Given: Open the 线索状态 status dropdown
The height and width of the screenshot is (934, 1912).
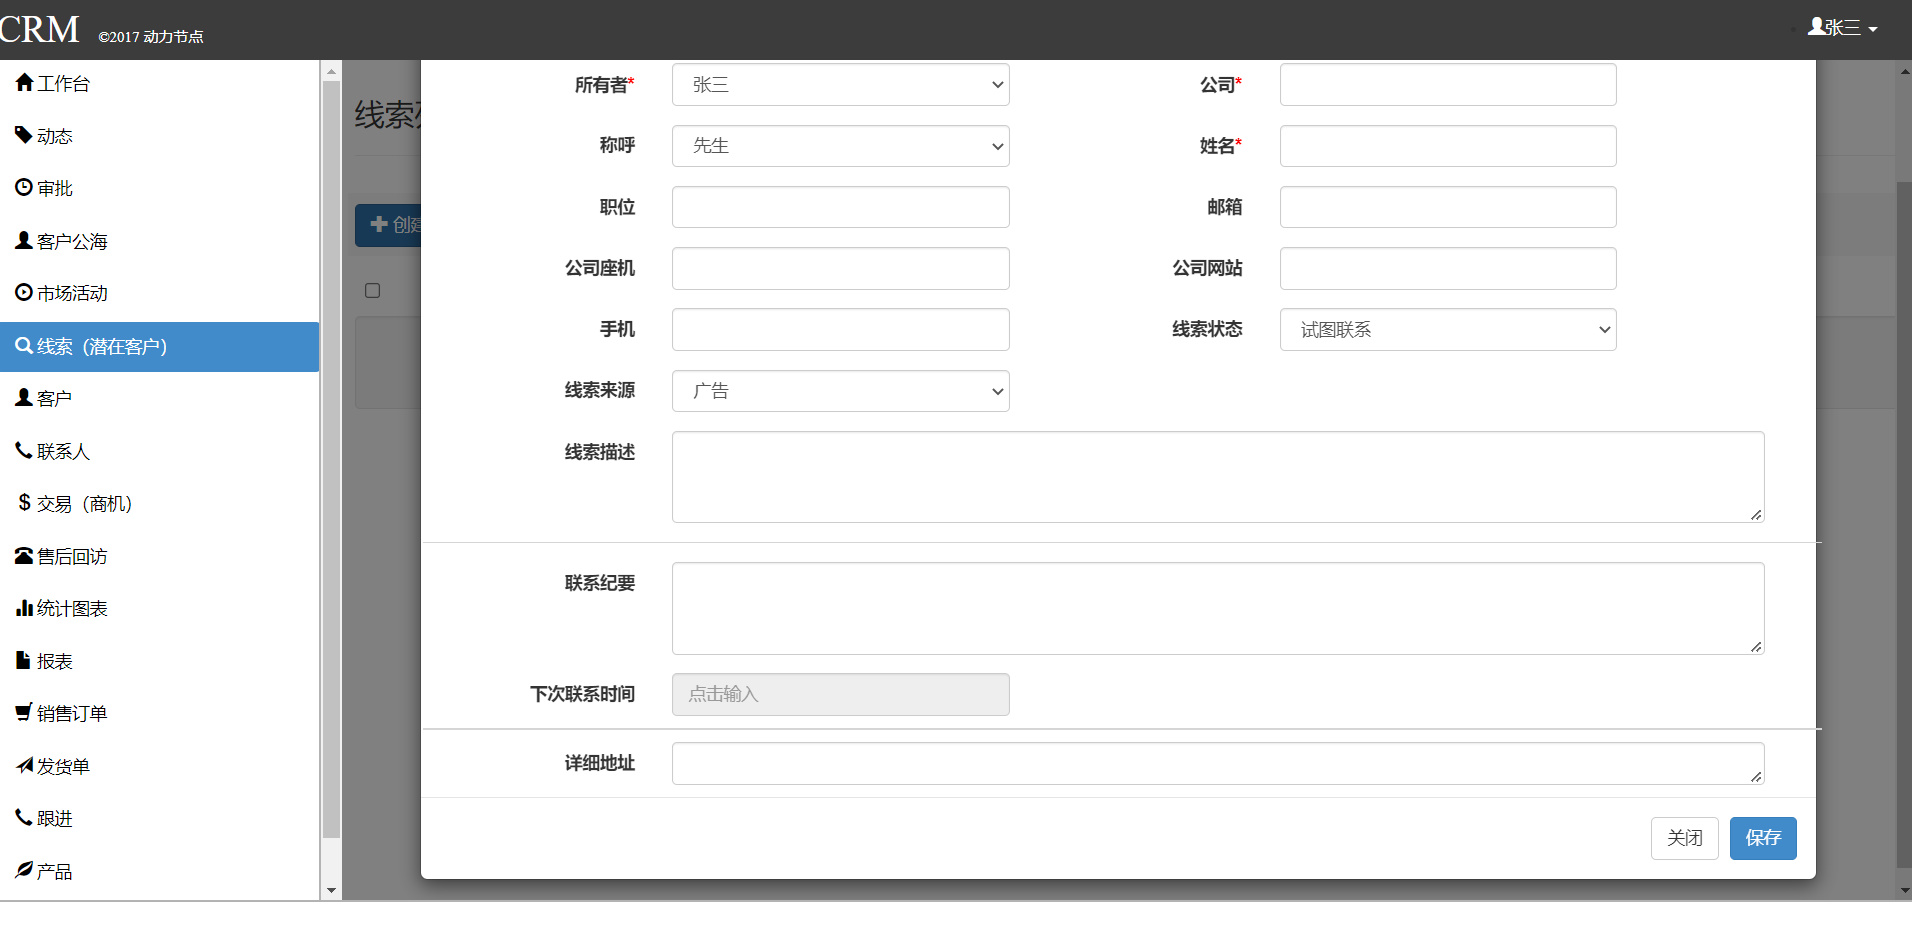Looking at the screenshot, I should point(1447,330).
